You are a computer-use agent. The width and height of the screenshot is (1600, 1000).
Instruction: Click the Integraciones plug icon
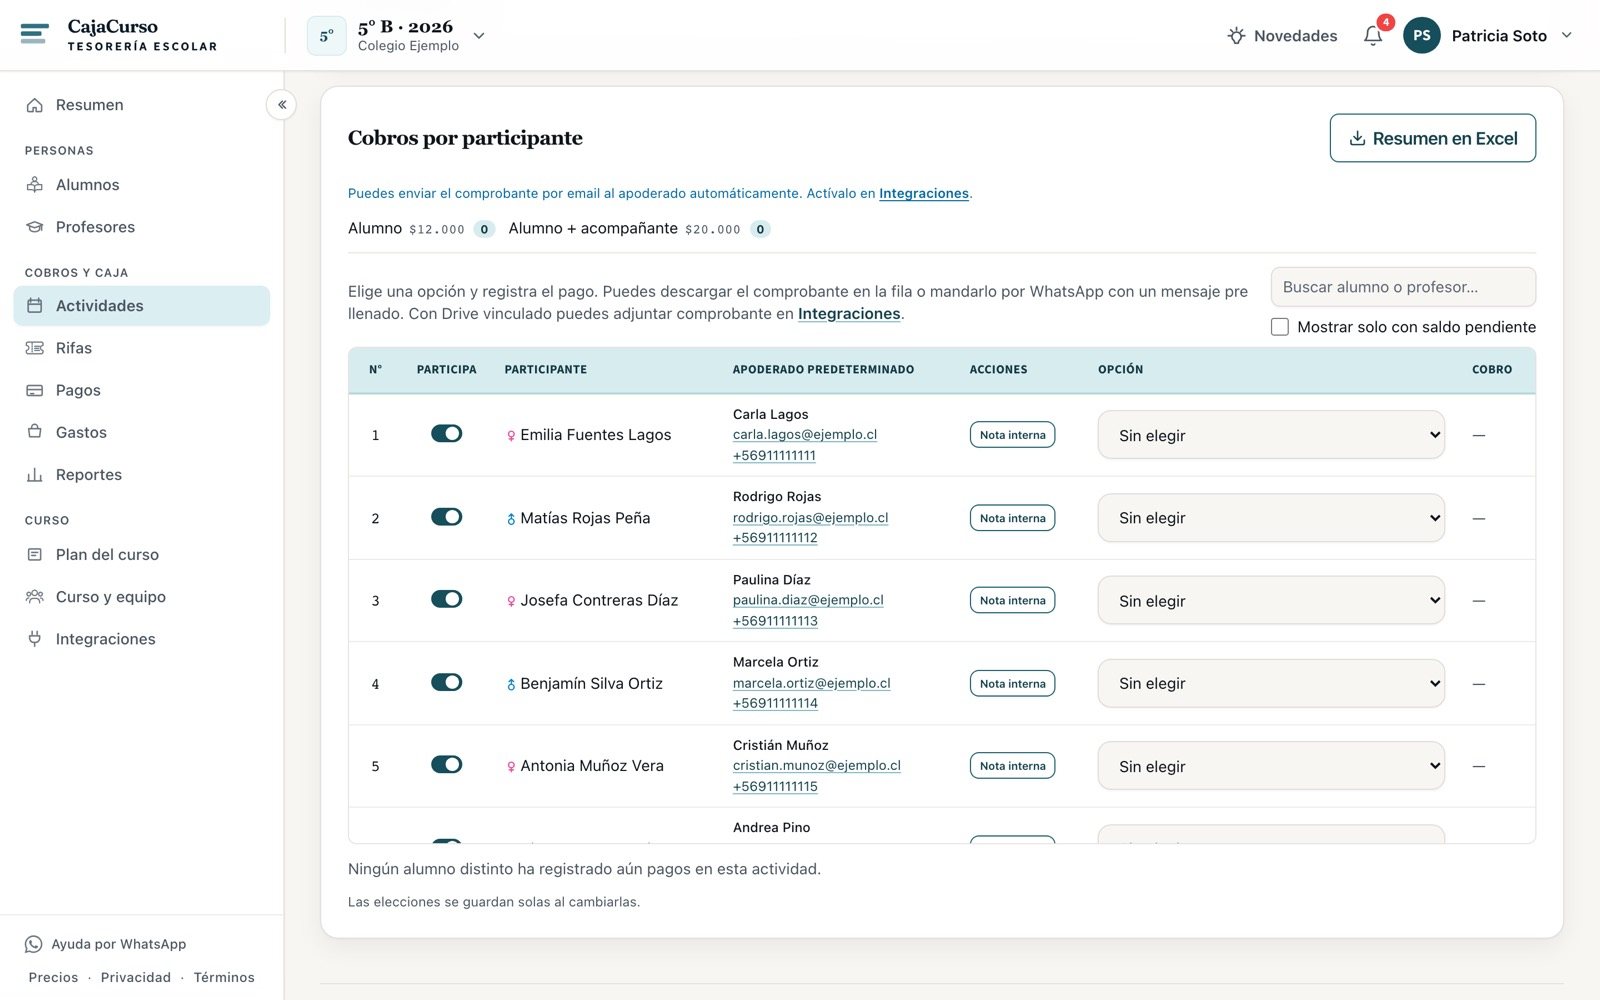pyautogui.click(x=35, y=639)
